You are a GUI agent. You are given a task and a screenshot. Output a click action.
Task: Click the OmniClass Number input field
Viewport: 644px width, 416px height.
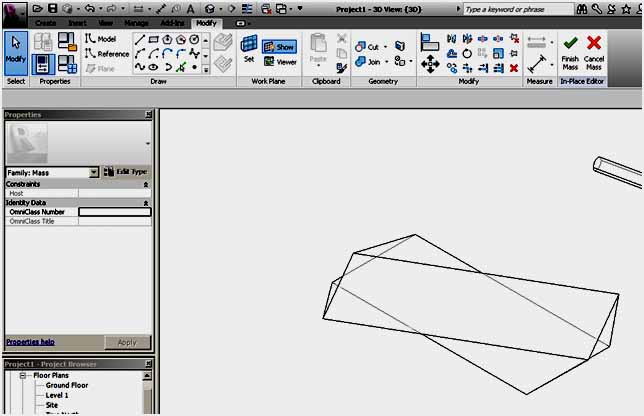114,212
